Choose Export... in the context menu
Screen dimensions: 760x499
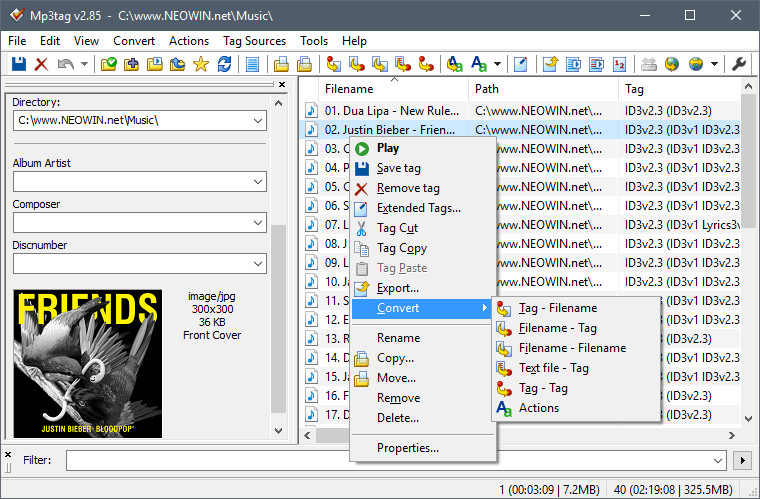click(423, 288)
